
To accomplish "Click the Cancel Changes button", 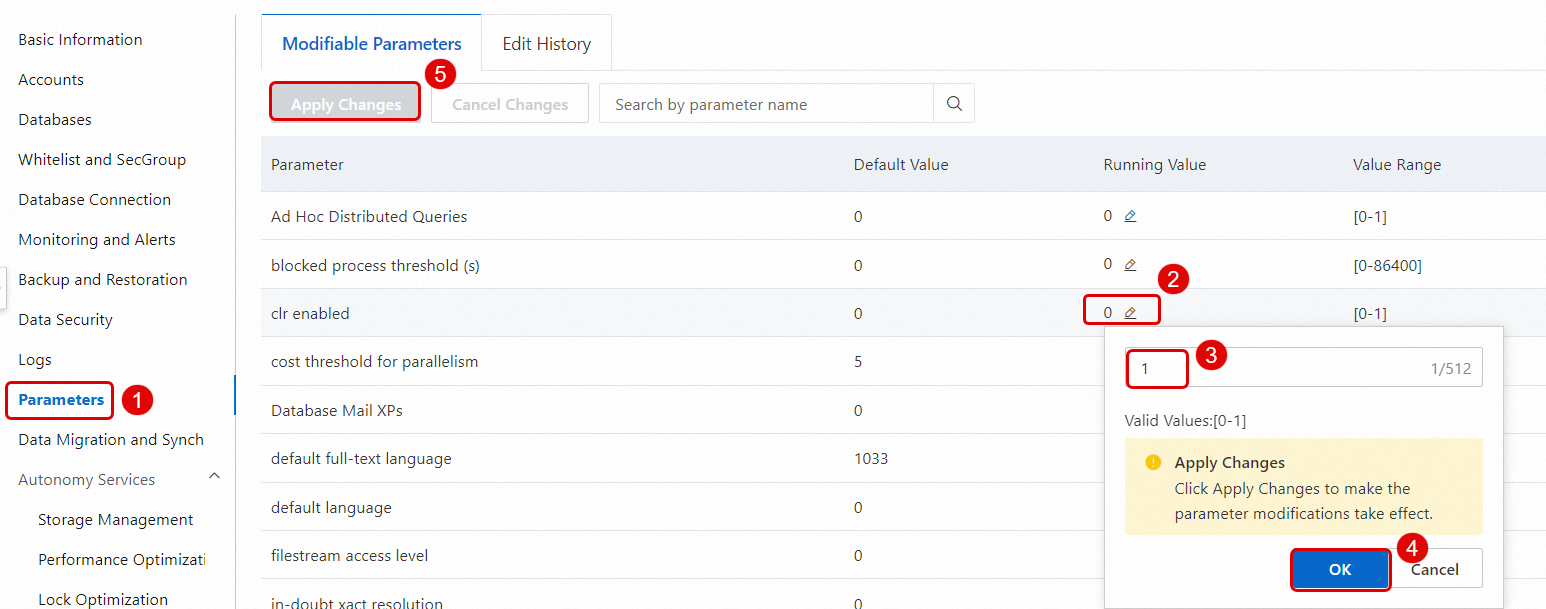I will (510, 104).
